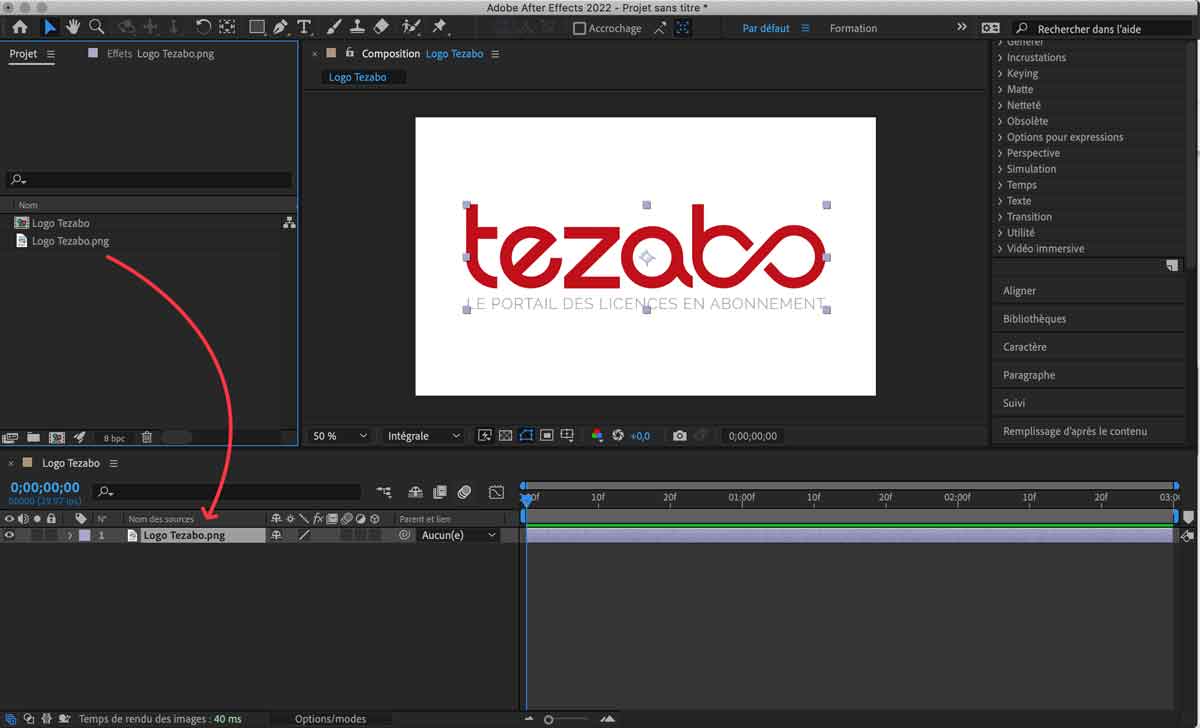Open Remplissage d'après le contenu panel
Screen dimensions: 1200x728
click(x=1075, y=431)
